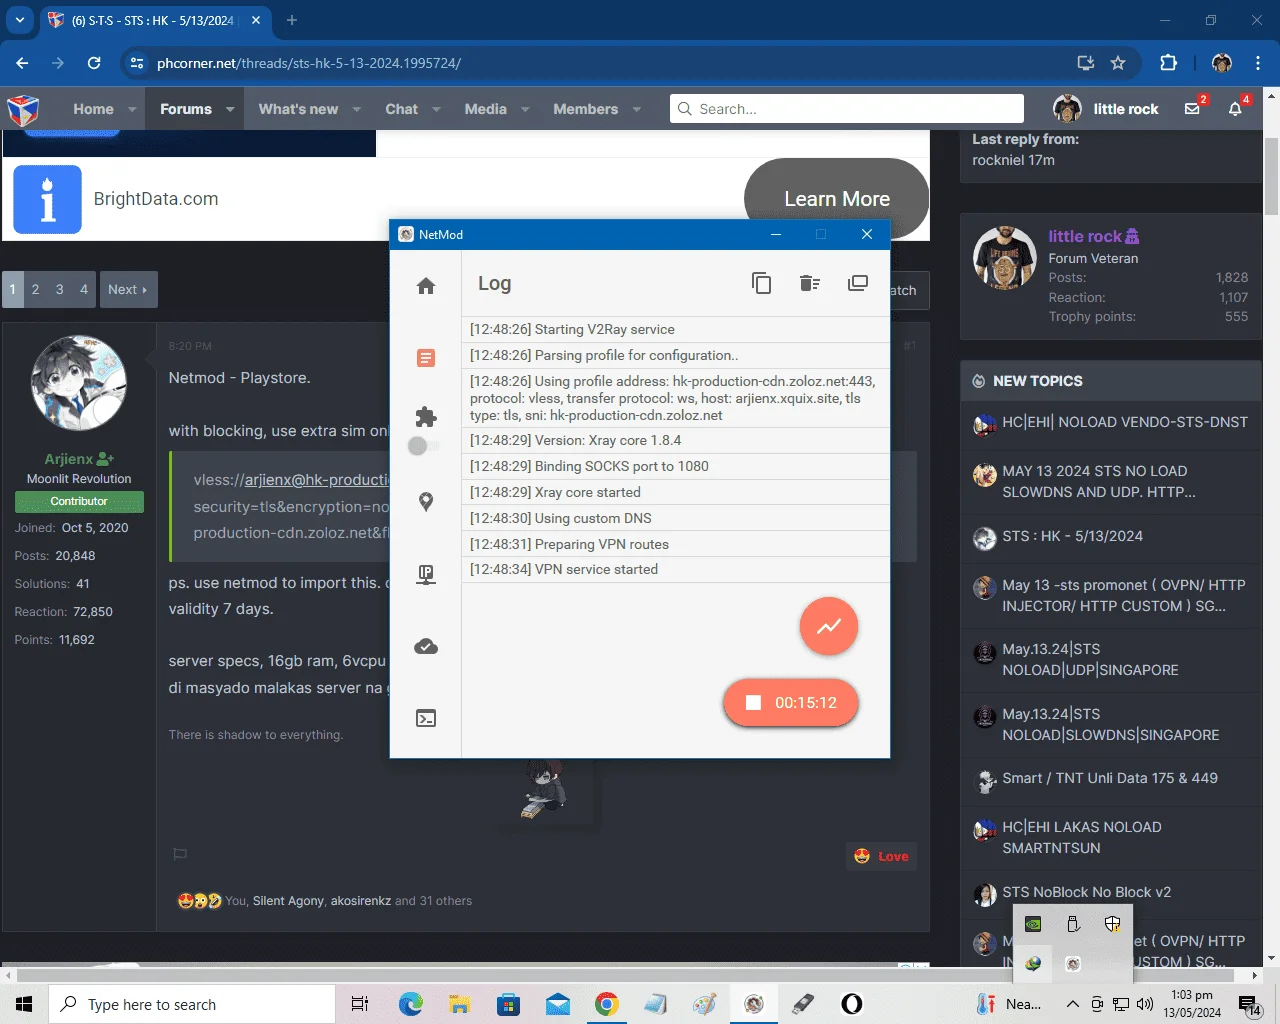This screenshot has width=1280, height=1024.
Task: Click the Learn More ad button
Action: 837,199
